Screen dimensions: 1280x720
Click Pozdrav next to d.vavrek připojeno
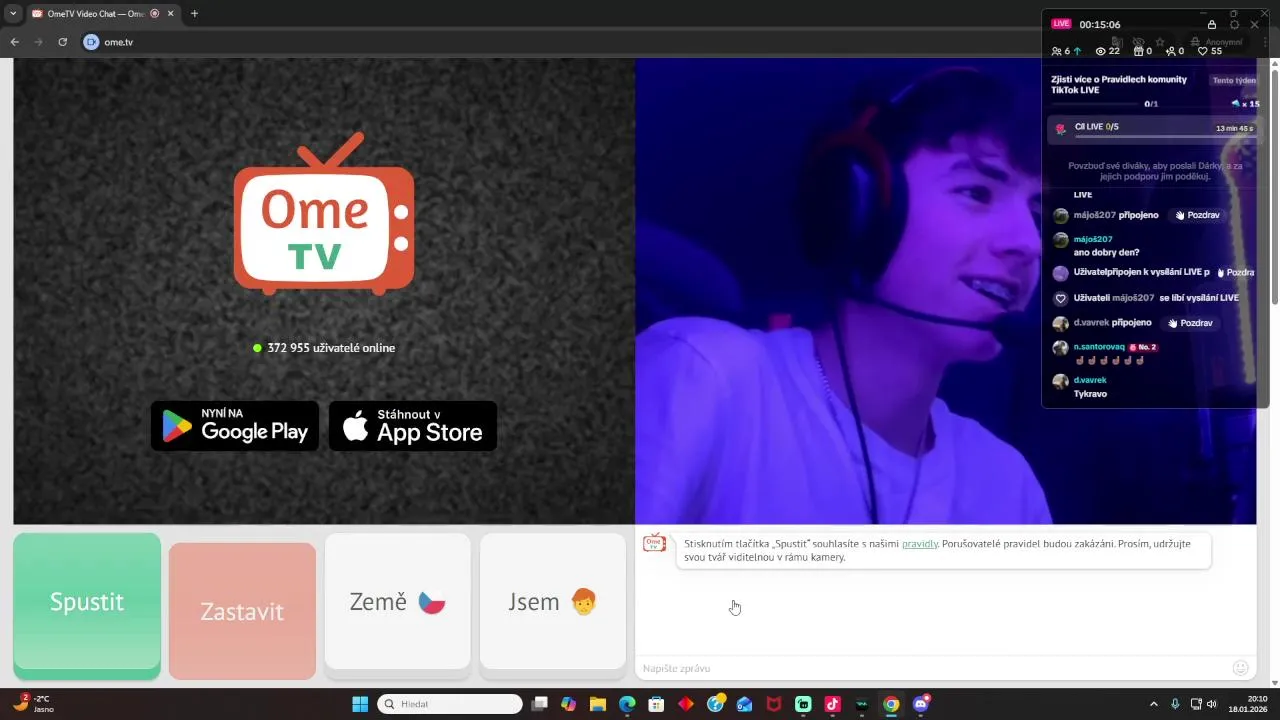(1191, 323)
